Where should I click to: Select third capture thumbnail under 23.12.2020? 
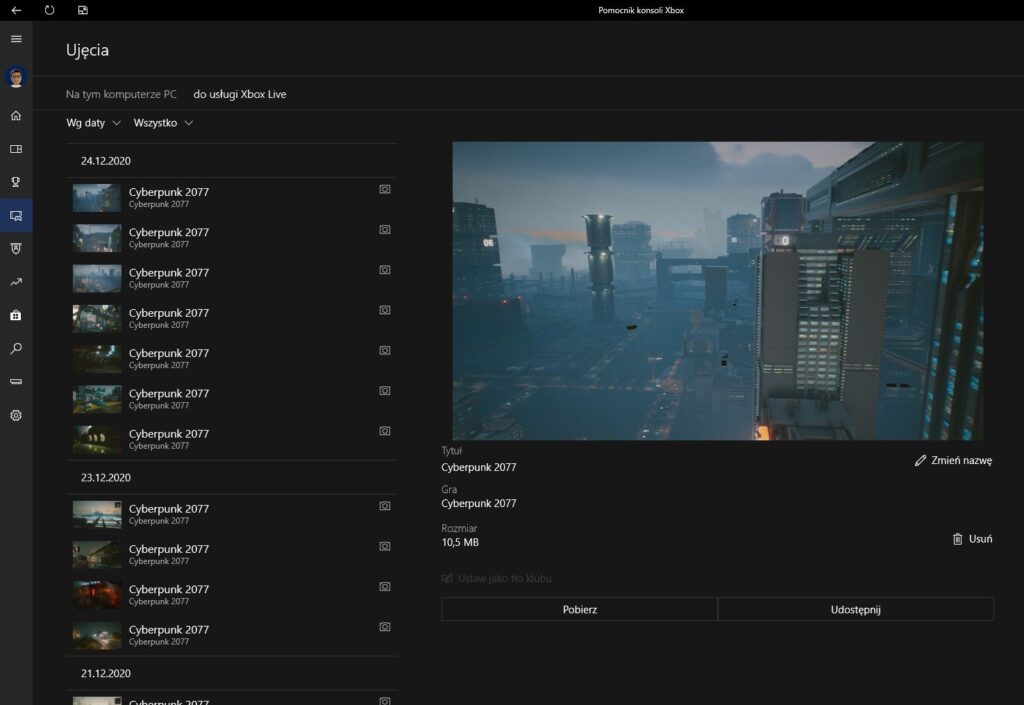pos(97,595)
